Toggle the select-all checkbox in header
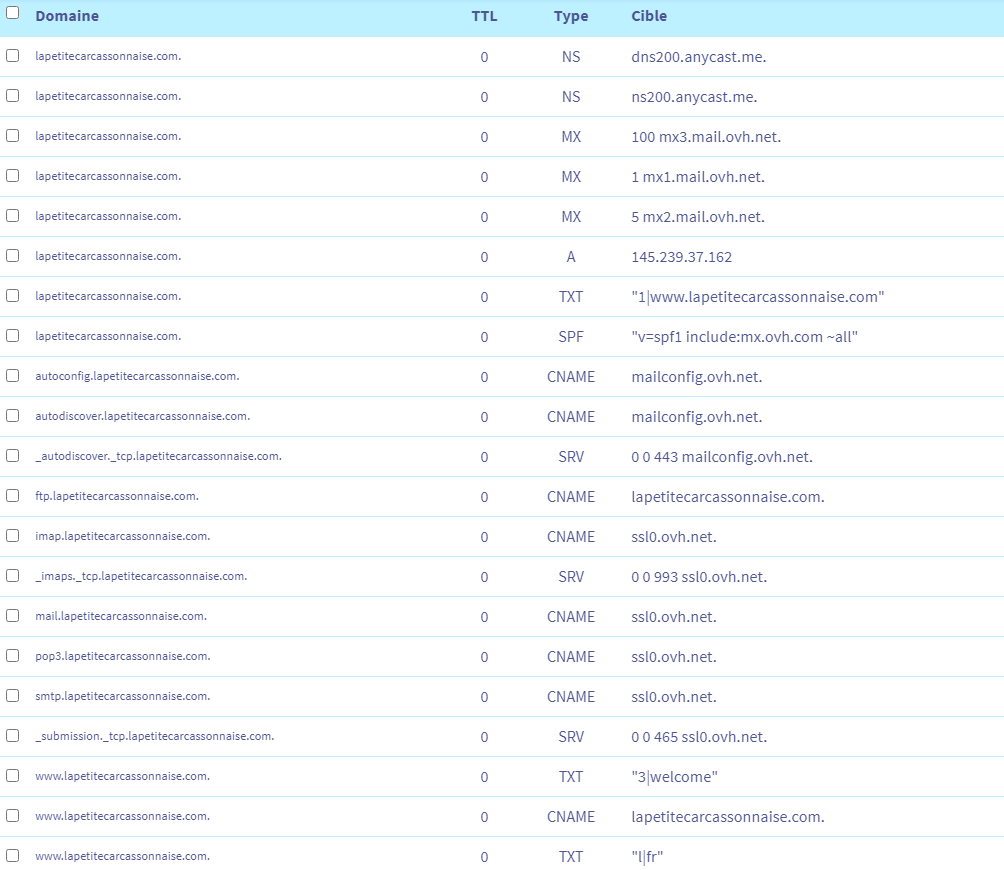The width and height of the screenshot is (1004, 870). coord(12,14)
